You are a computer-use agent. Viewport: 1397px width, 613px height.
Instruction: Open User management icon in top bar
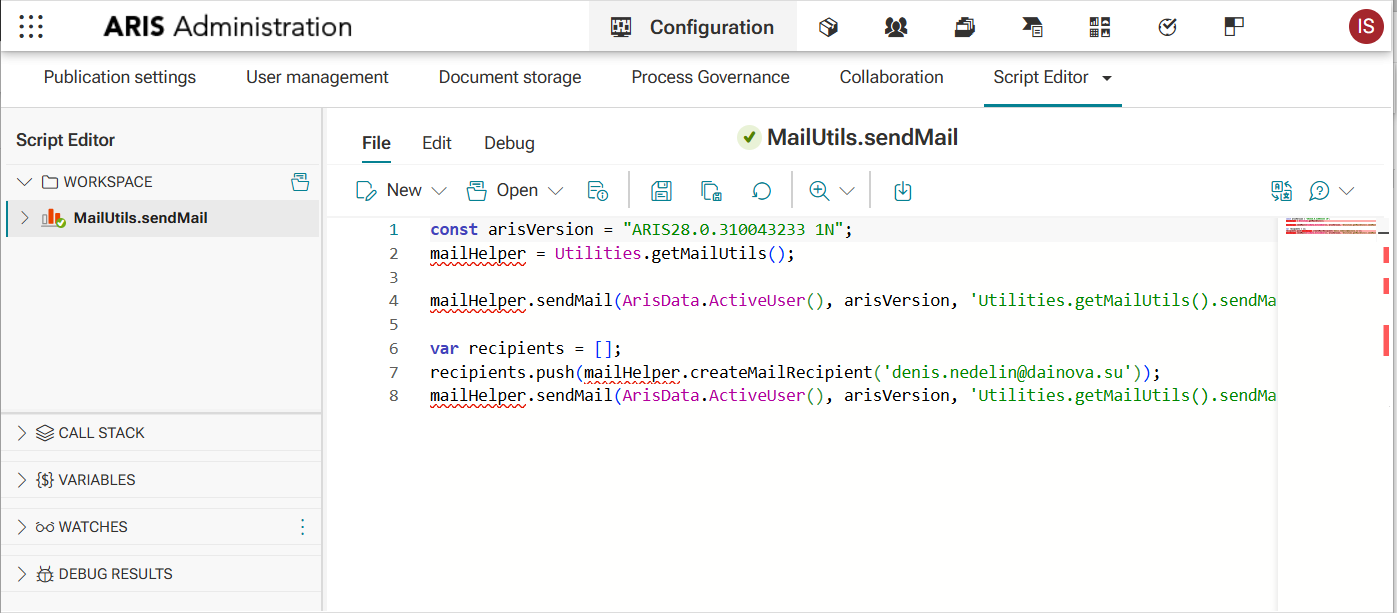click(895, 26)
